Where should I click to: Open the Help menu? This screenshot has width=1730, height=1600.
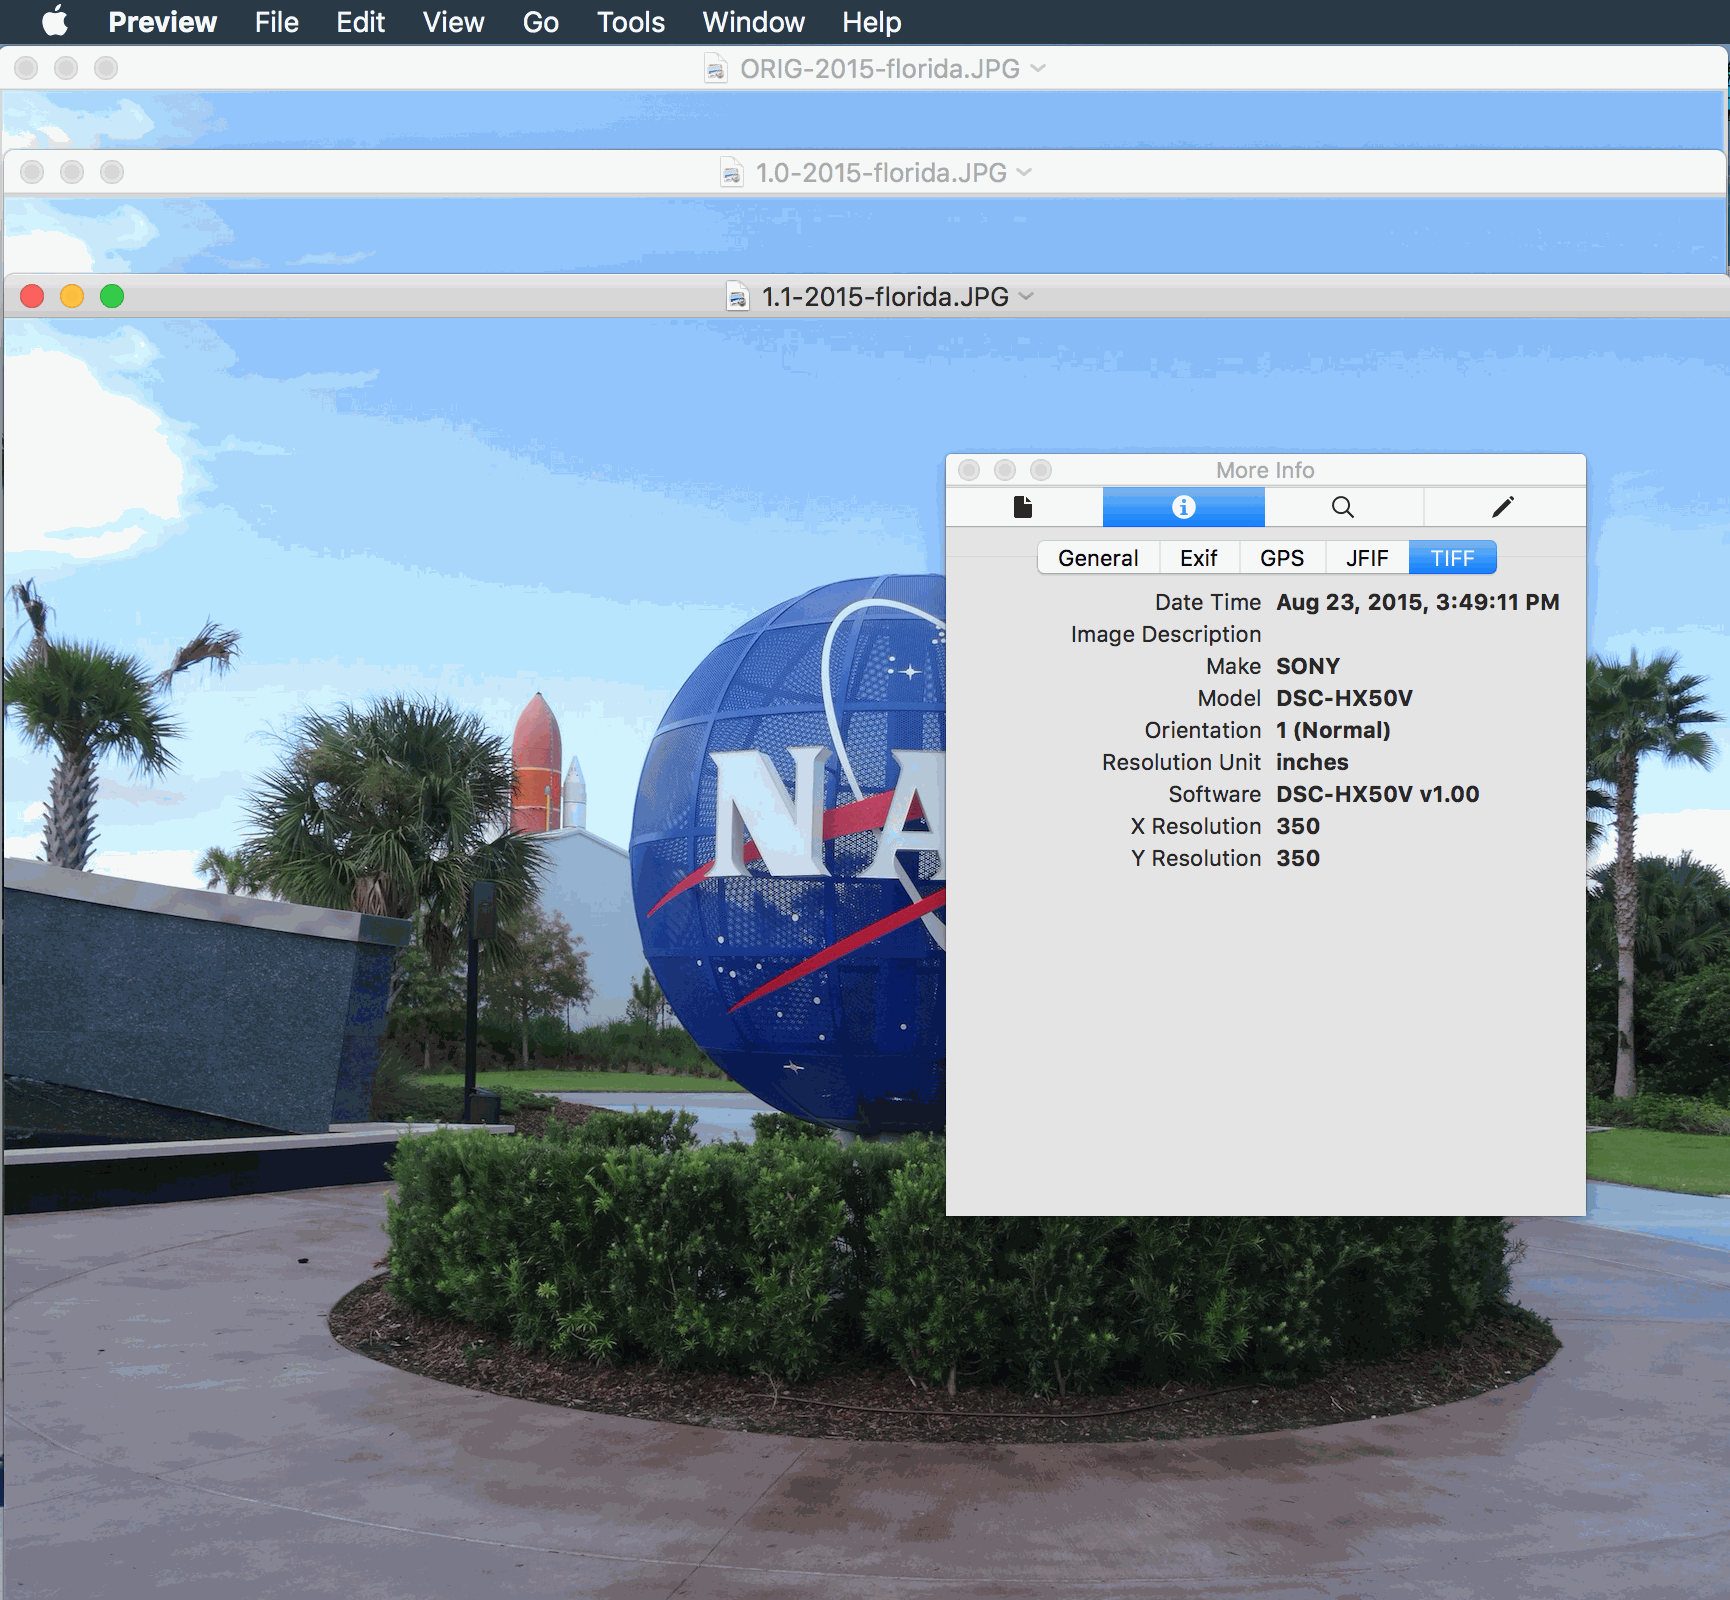(x=871, y=22)
